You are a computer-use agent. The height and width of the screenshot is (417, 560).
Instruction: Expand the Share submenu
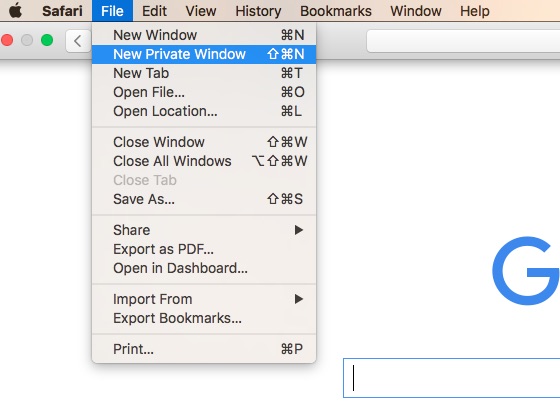204,230
